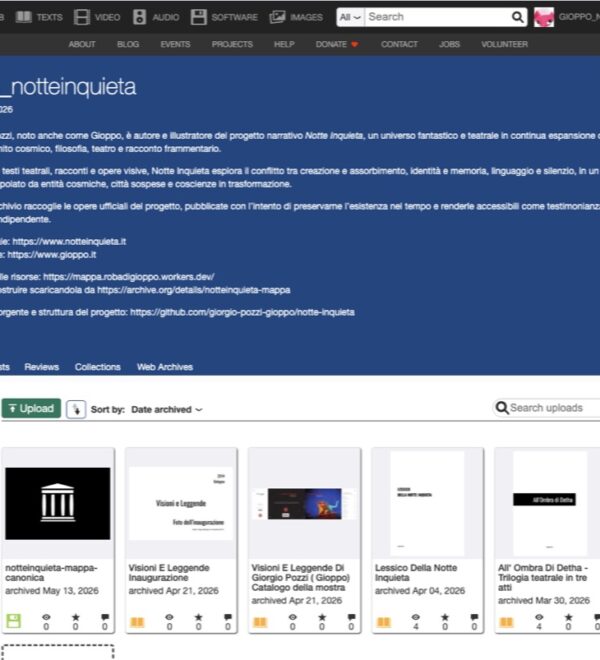Open the All' Ombra Di Detha title link
600x660 pixels.
pyautogui.click(x=543, y=578)
